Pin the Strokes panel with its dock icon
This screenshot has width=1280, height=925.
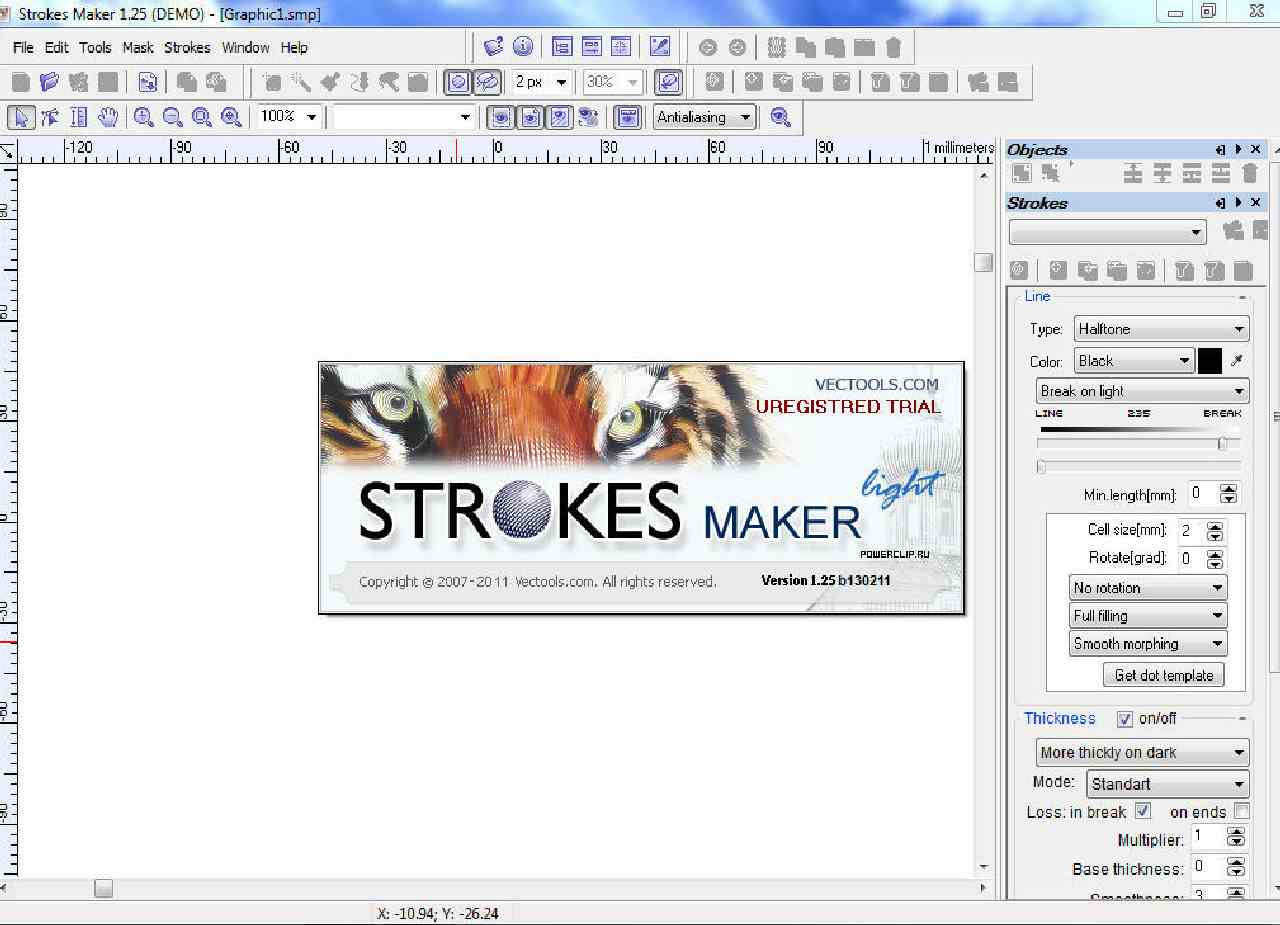(x=1221, y=203)
